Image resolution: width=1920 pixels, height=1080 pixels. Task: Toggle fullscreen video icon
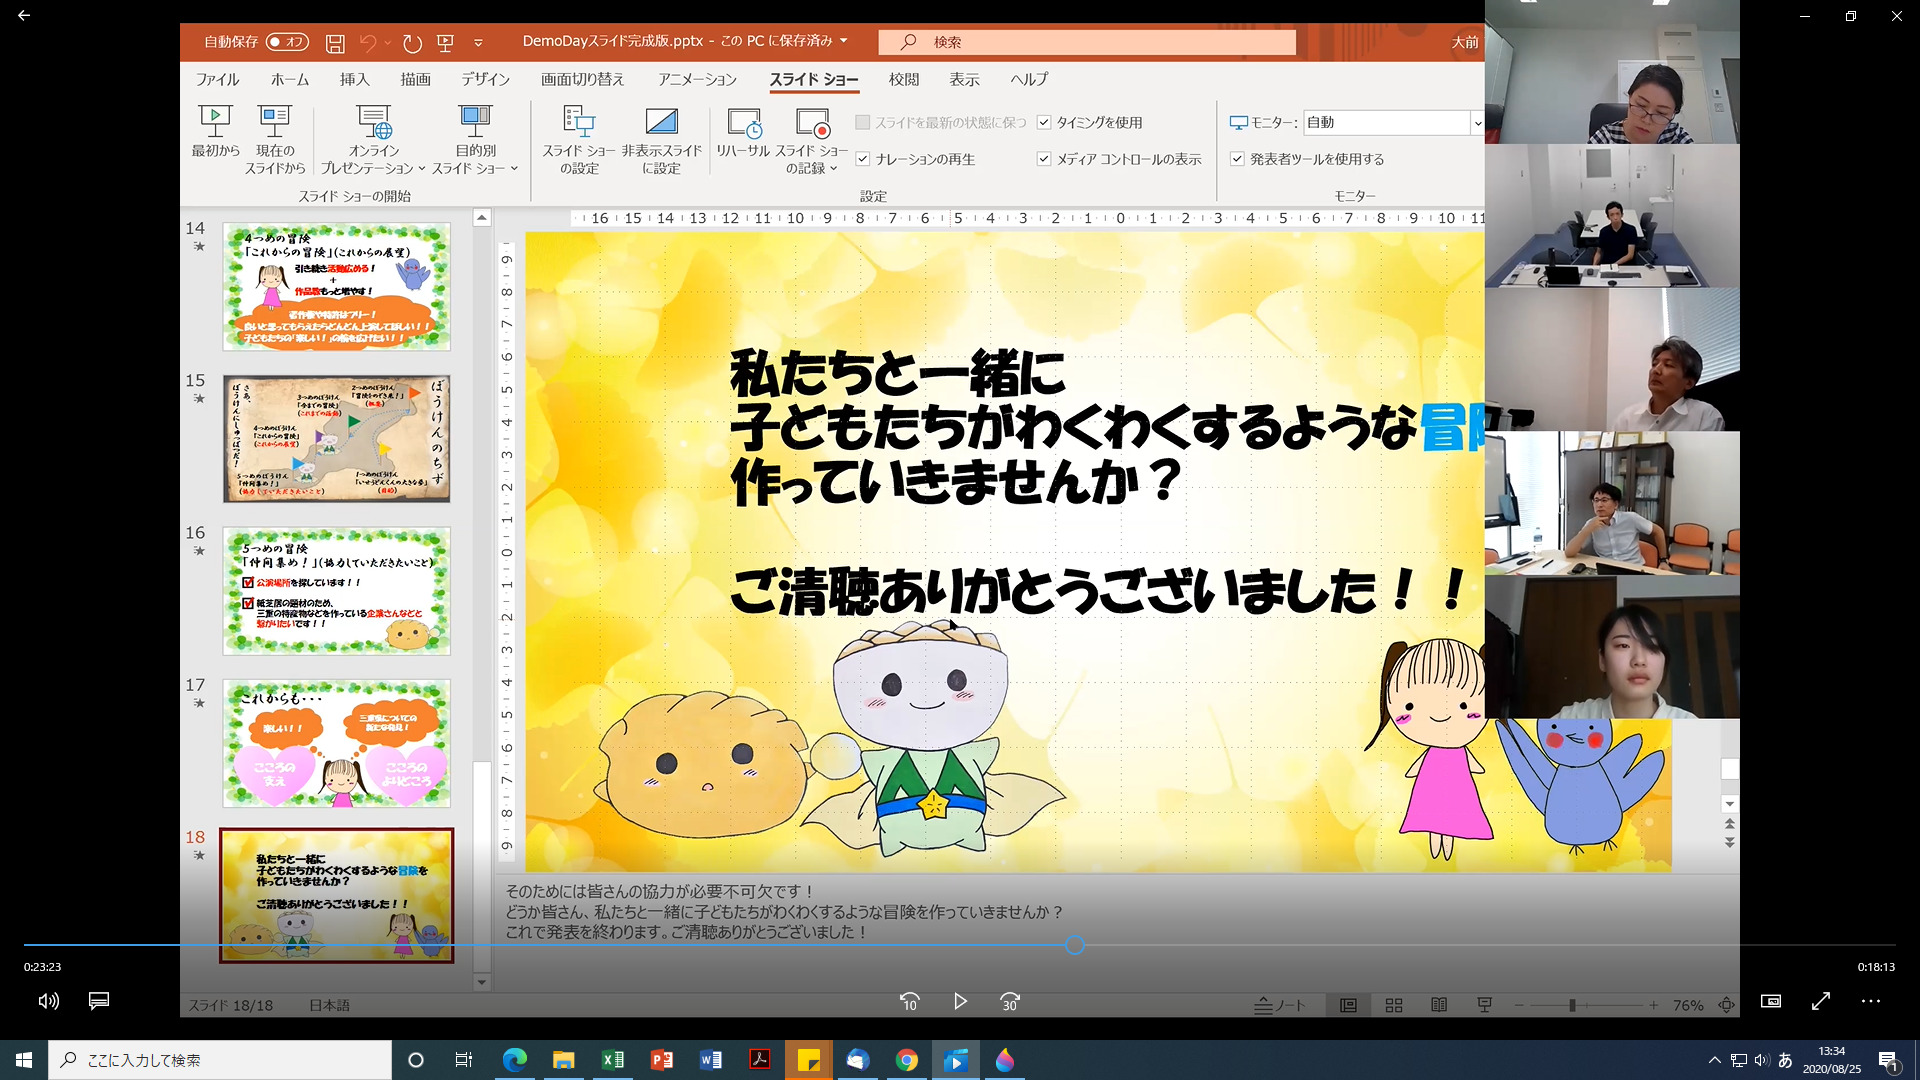[1821, 1001]
